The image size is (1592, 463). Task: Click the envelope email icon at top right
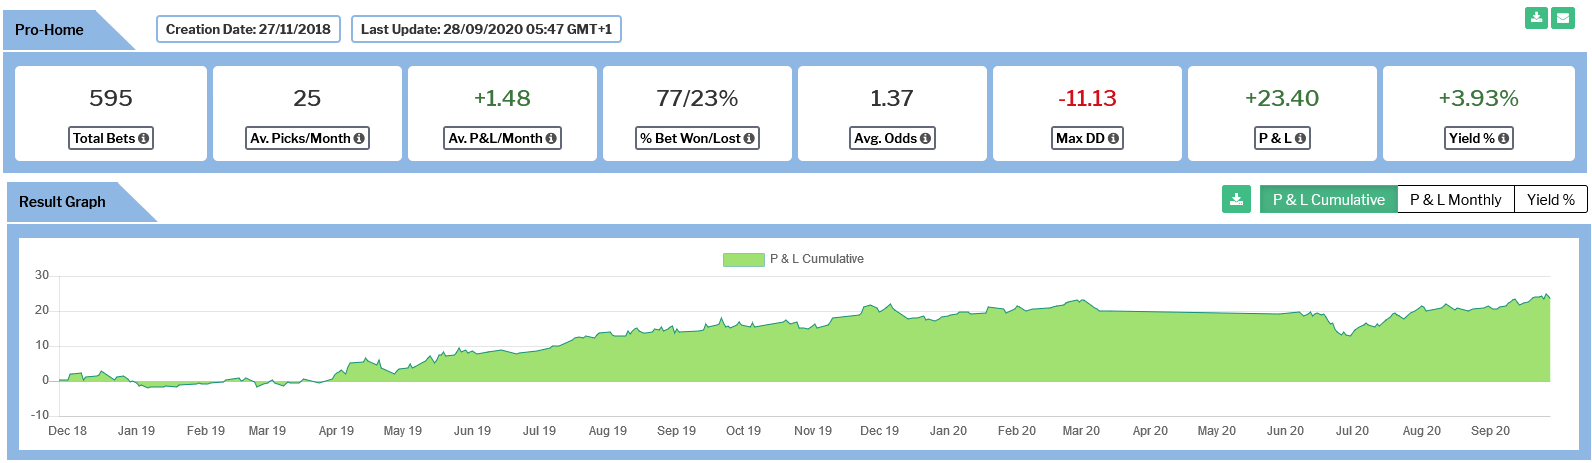(1562, 18)
